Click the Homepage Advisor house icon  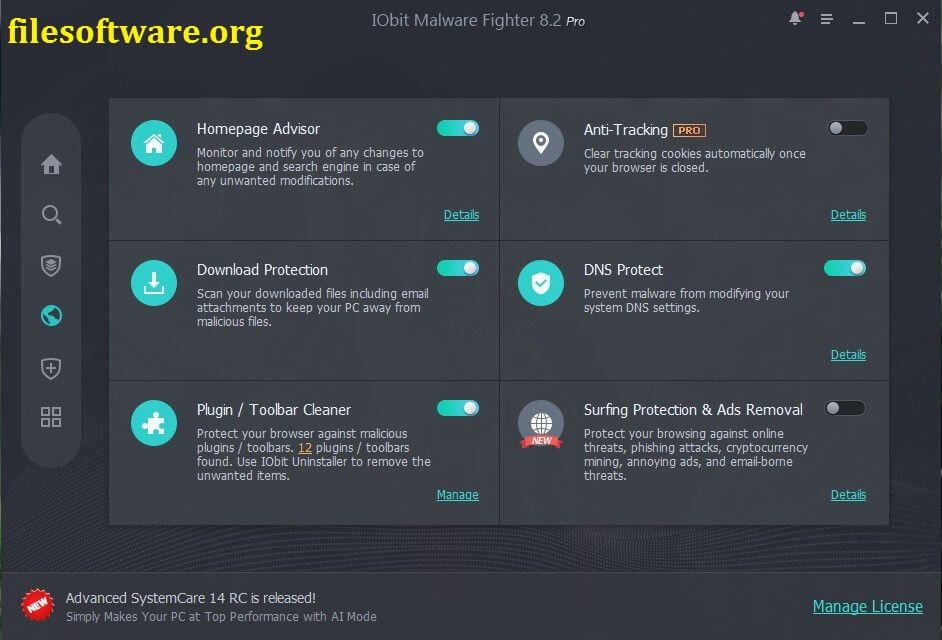154,143
